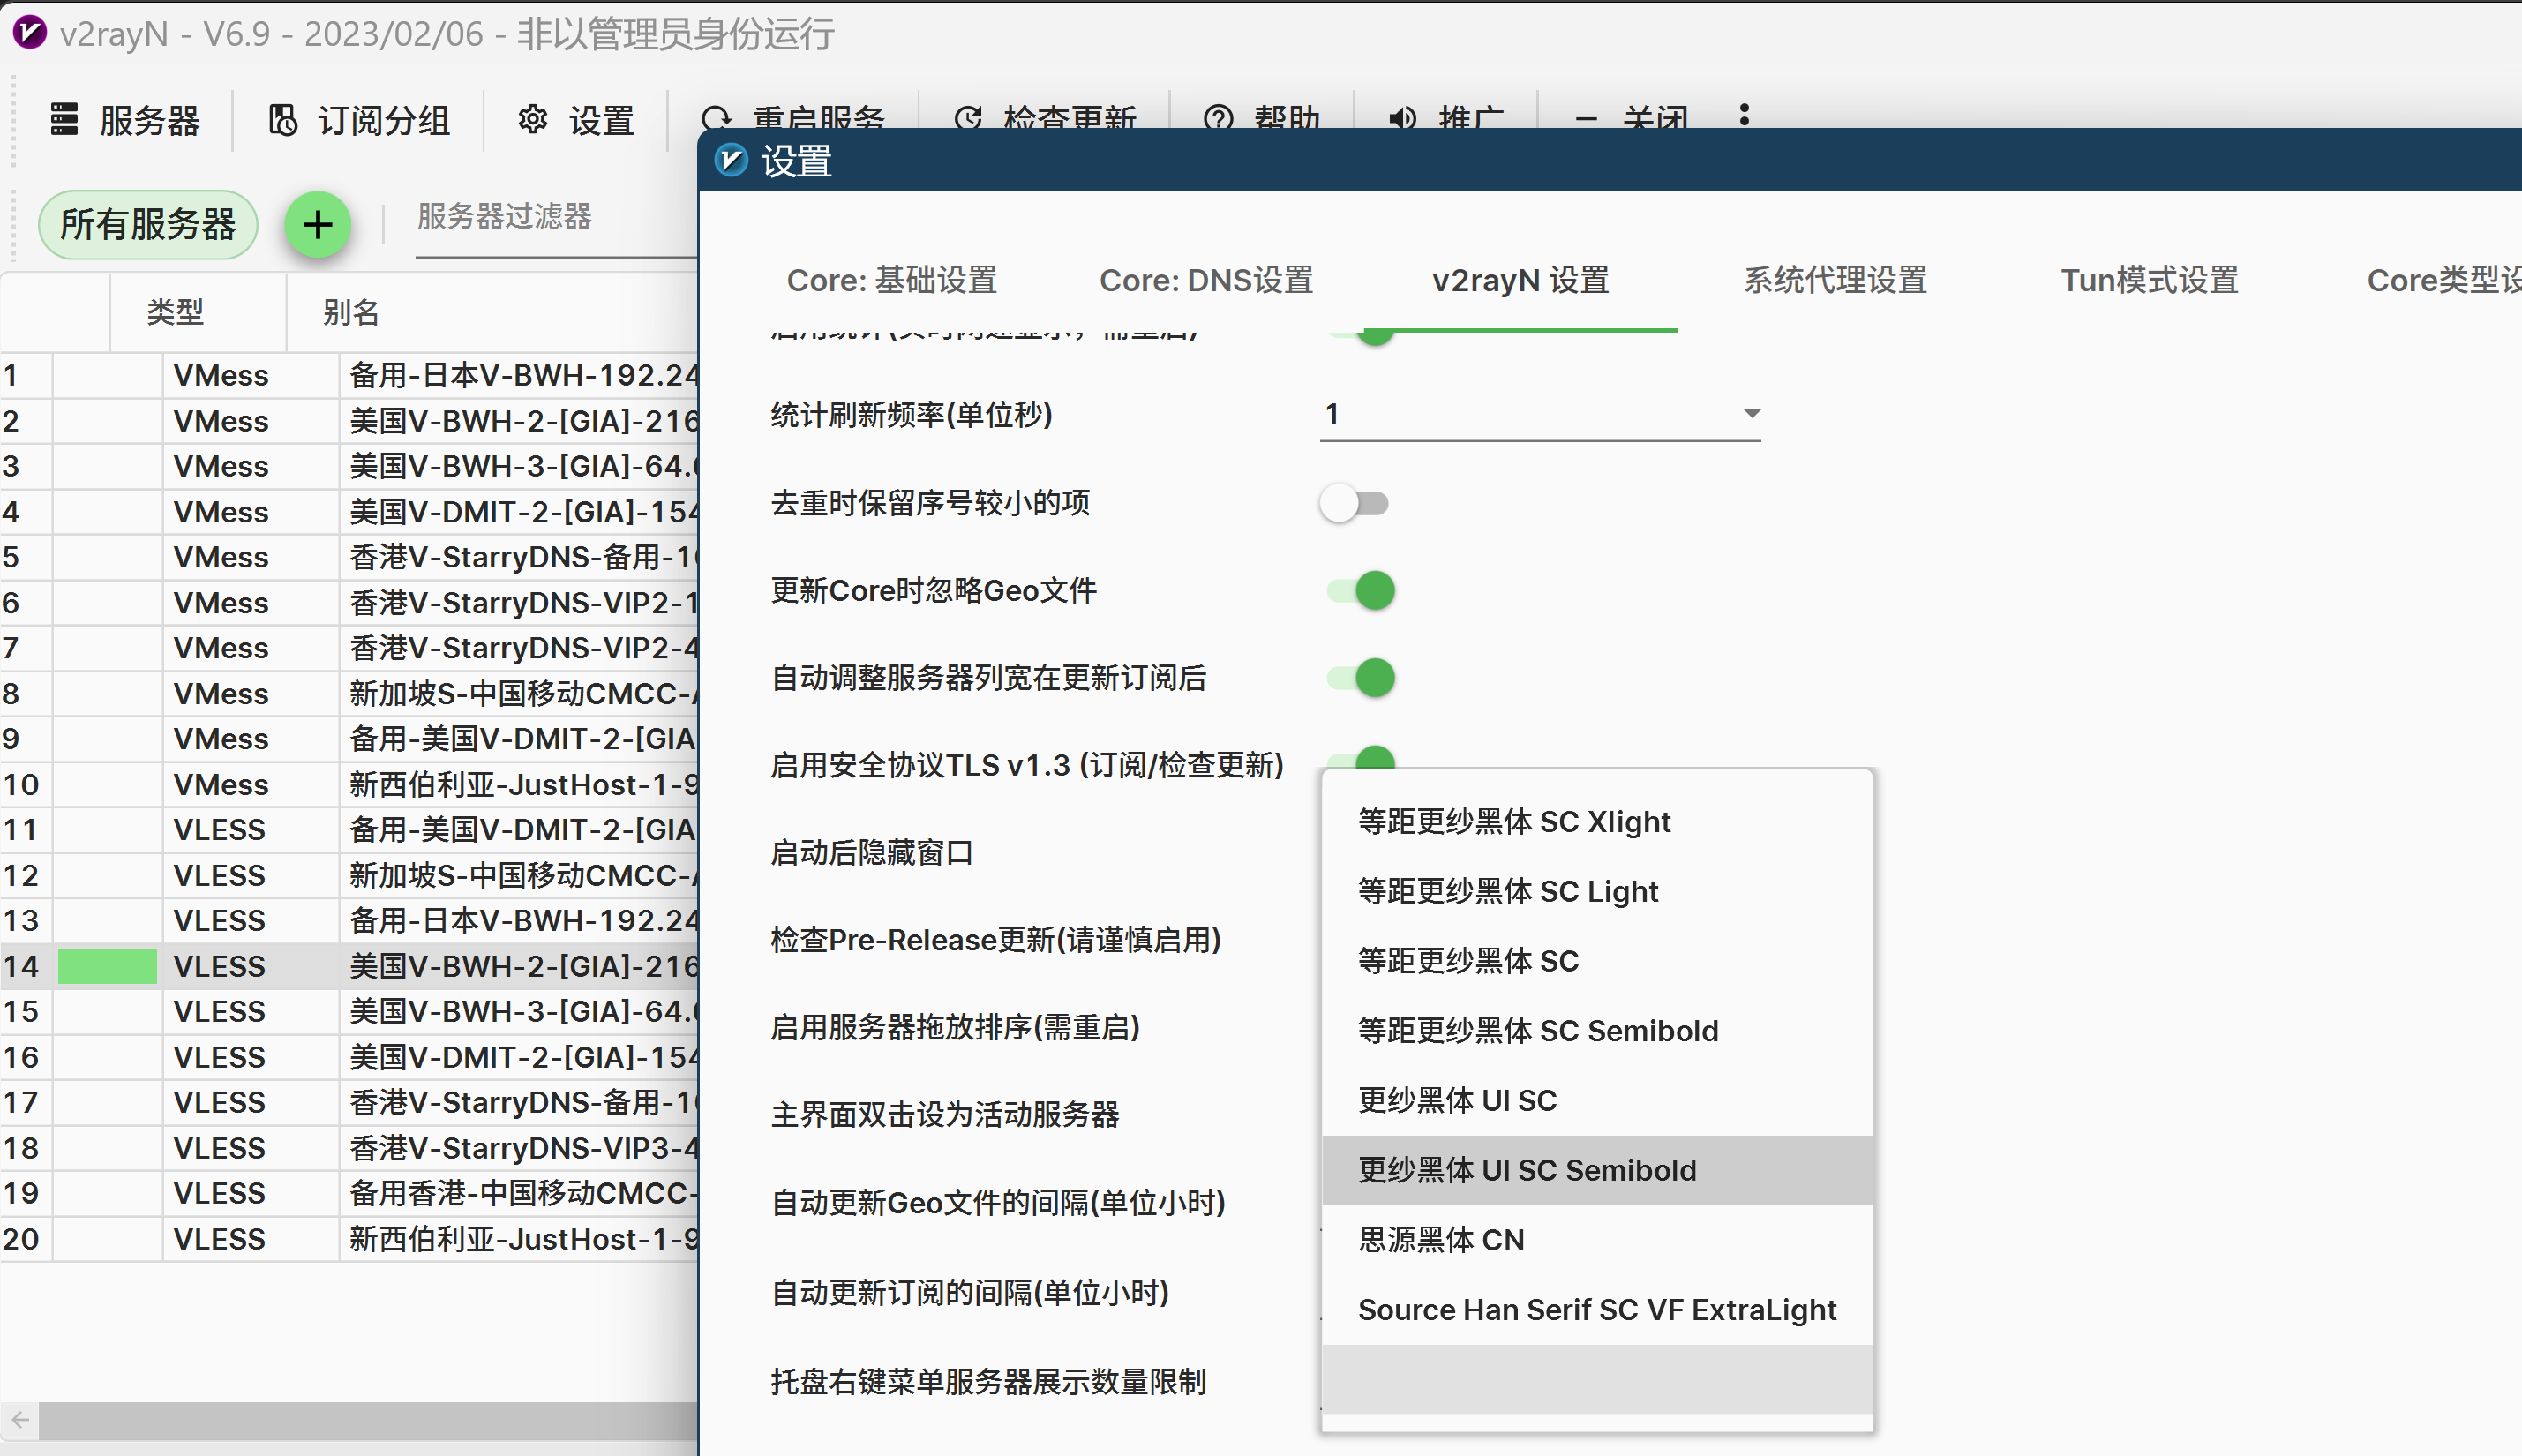Choose 等距更纱黑体 SC Light font option
This screenshot has height=1456, width=2522.
coord(1507,891)
